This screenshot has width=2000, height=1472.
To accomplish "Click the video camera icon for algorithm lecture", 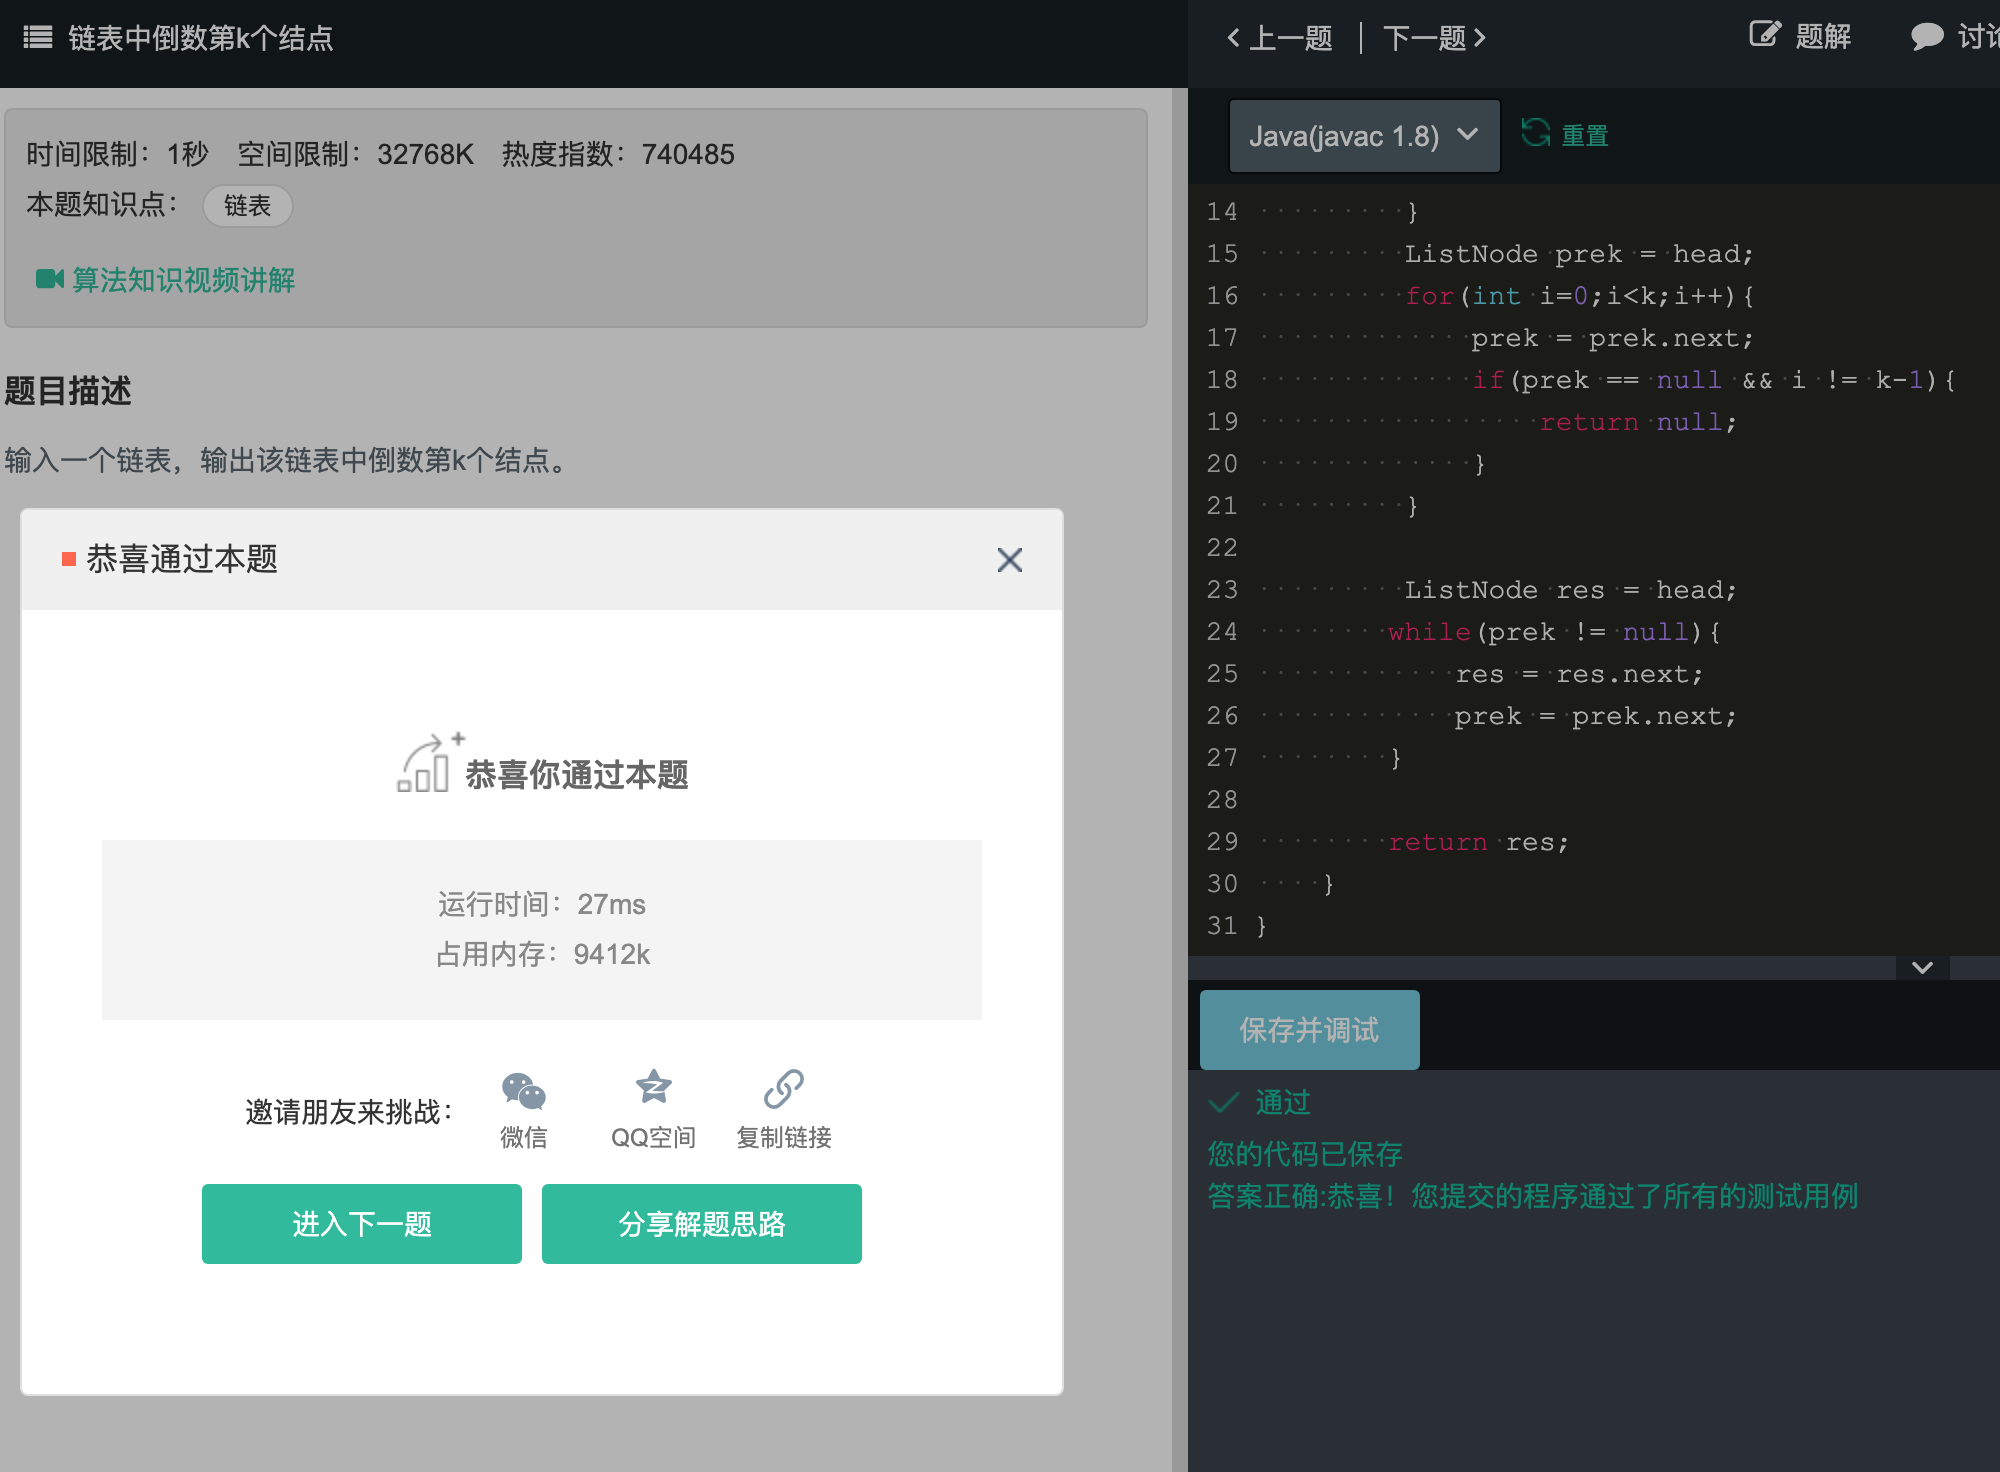I will coord(49,279).
